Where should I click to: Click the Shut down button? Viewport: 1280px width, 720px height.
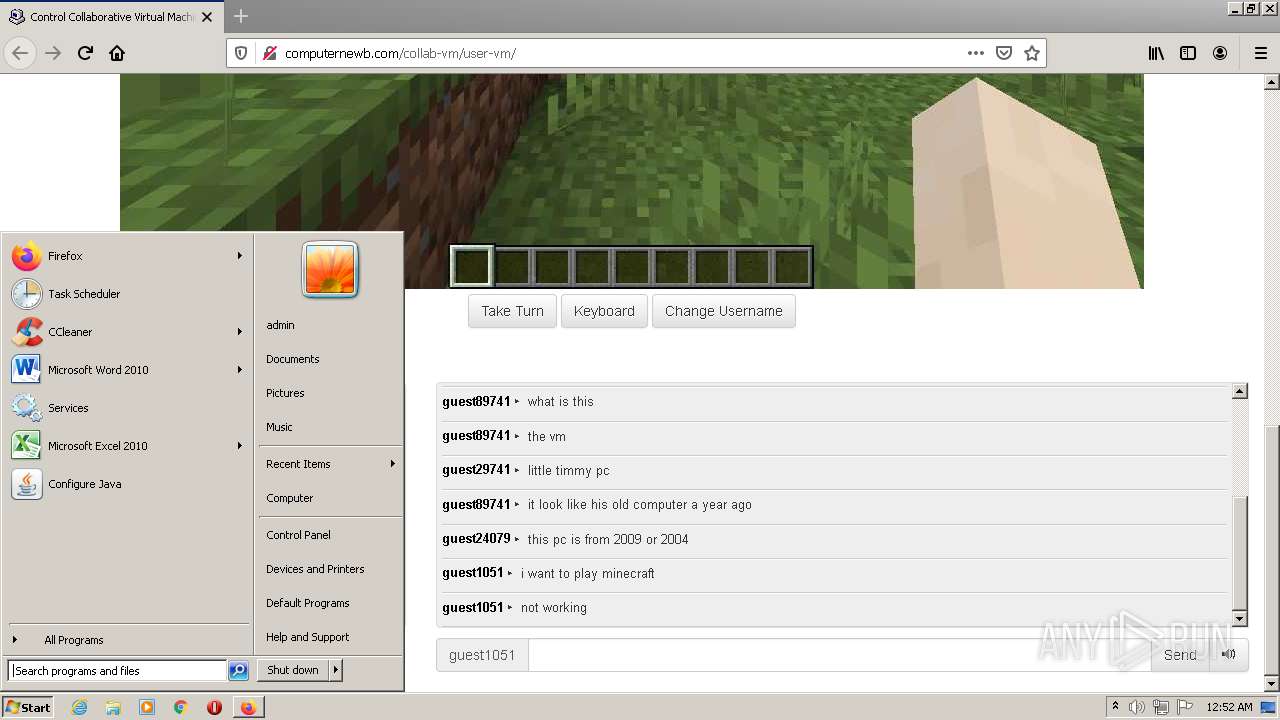293,670
